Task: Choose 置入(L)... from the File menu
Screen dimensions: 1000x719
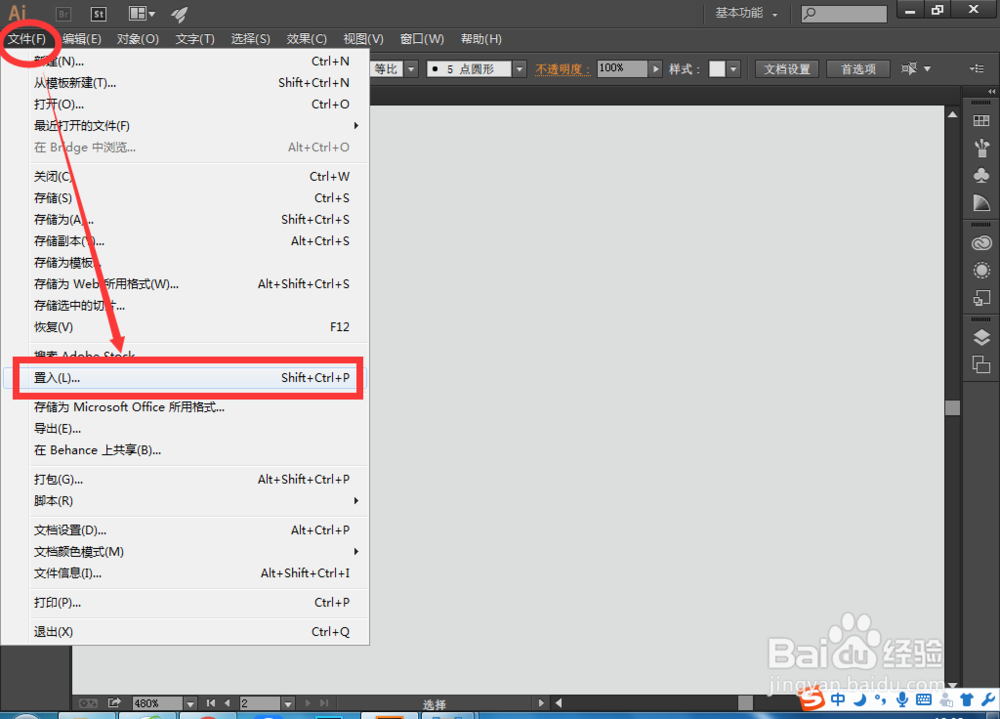Action: 186,378
